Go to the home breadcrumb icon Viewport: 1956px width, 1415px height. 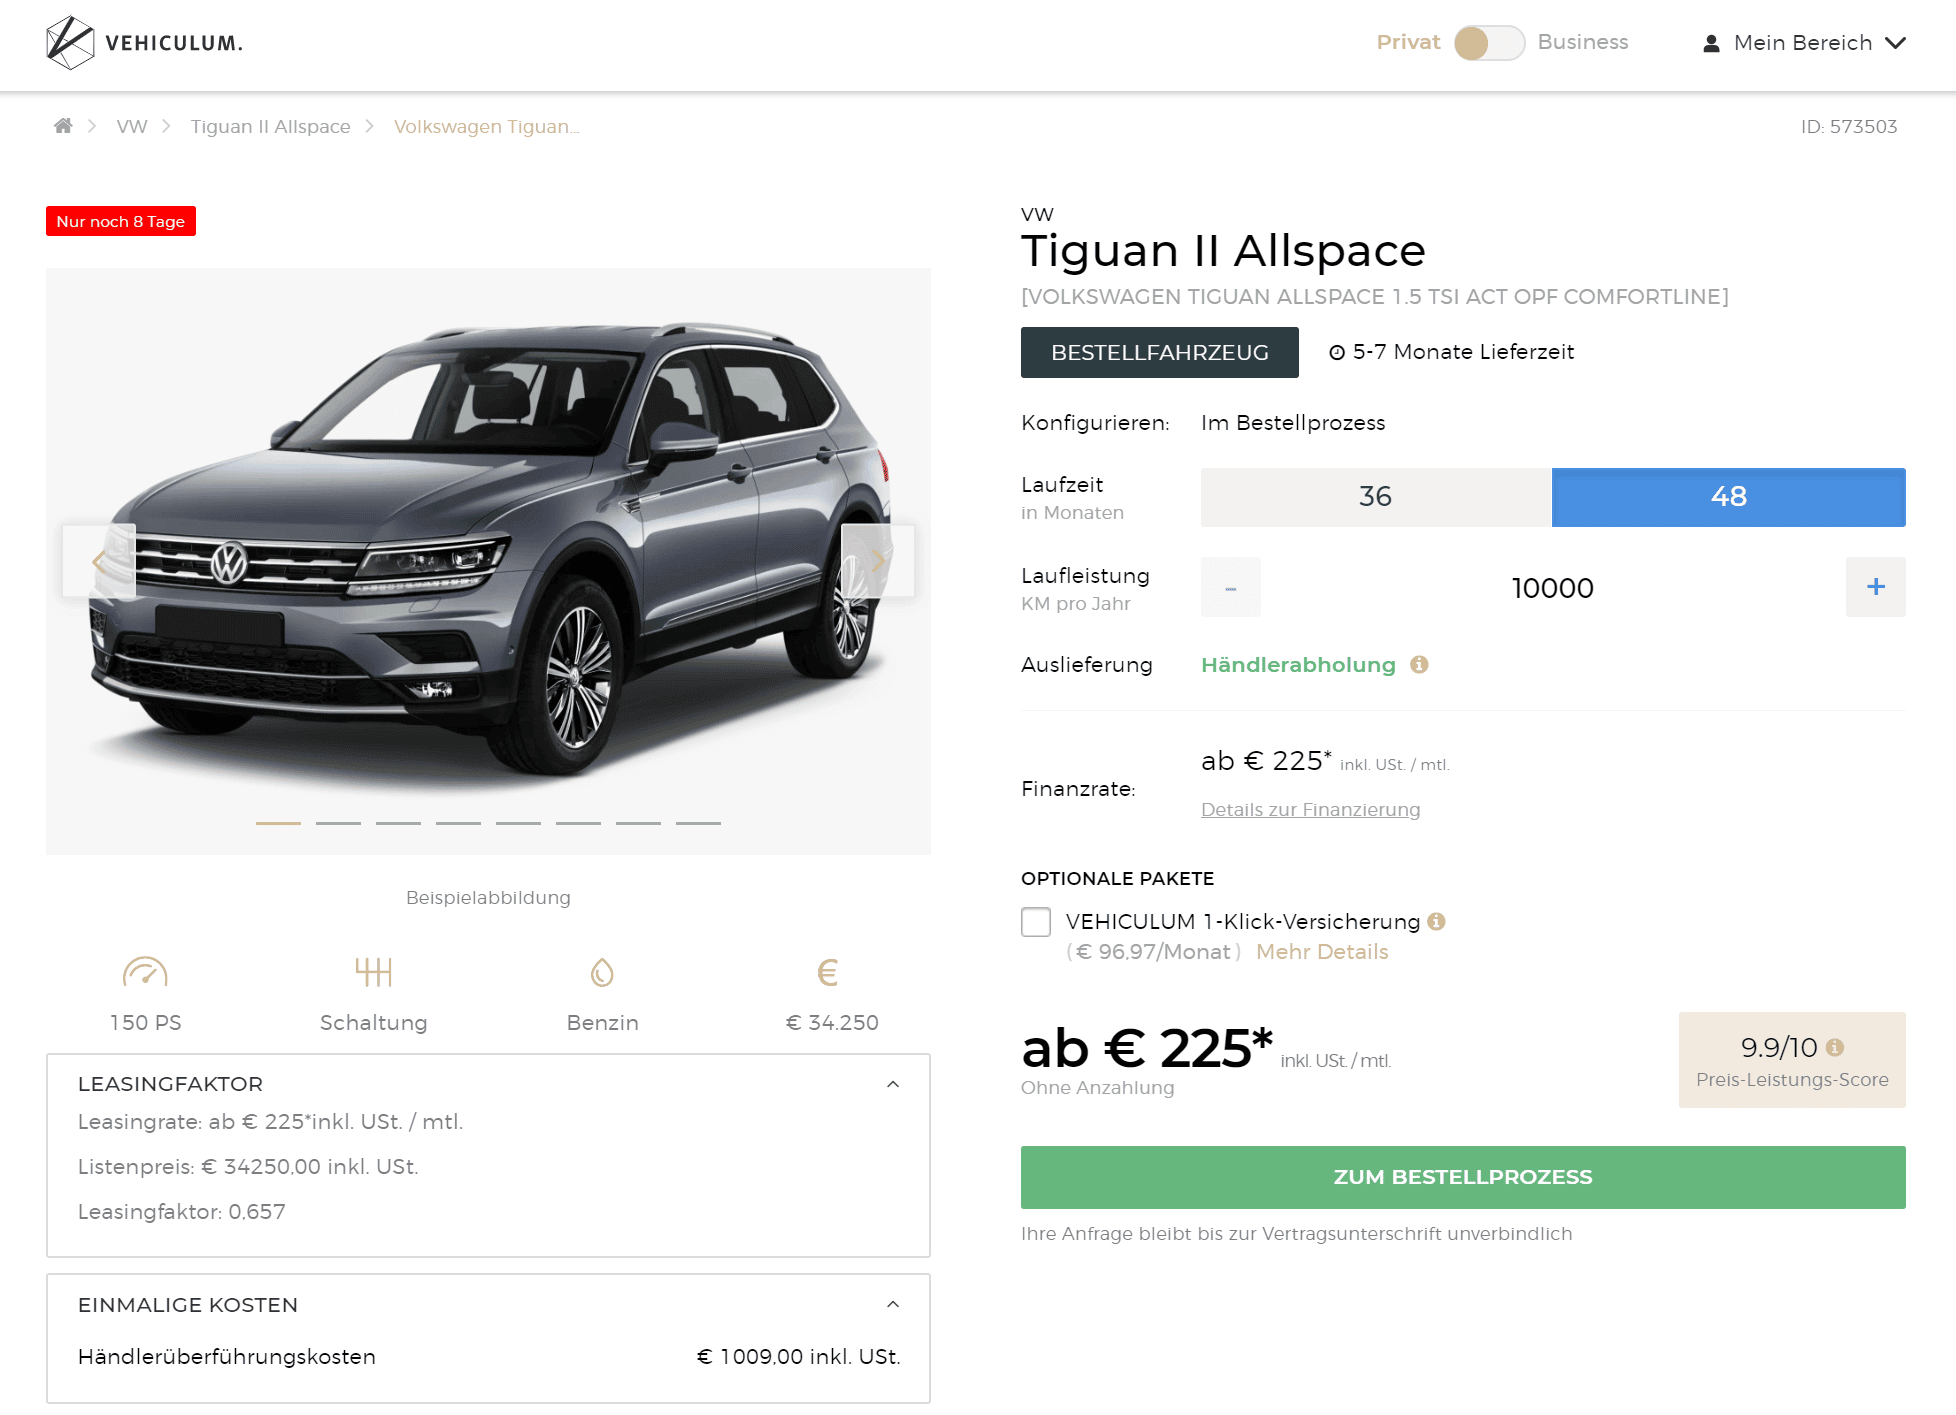[x=63, y=126]
